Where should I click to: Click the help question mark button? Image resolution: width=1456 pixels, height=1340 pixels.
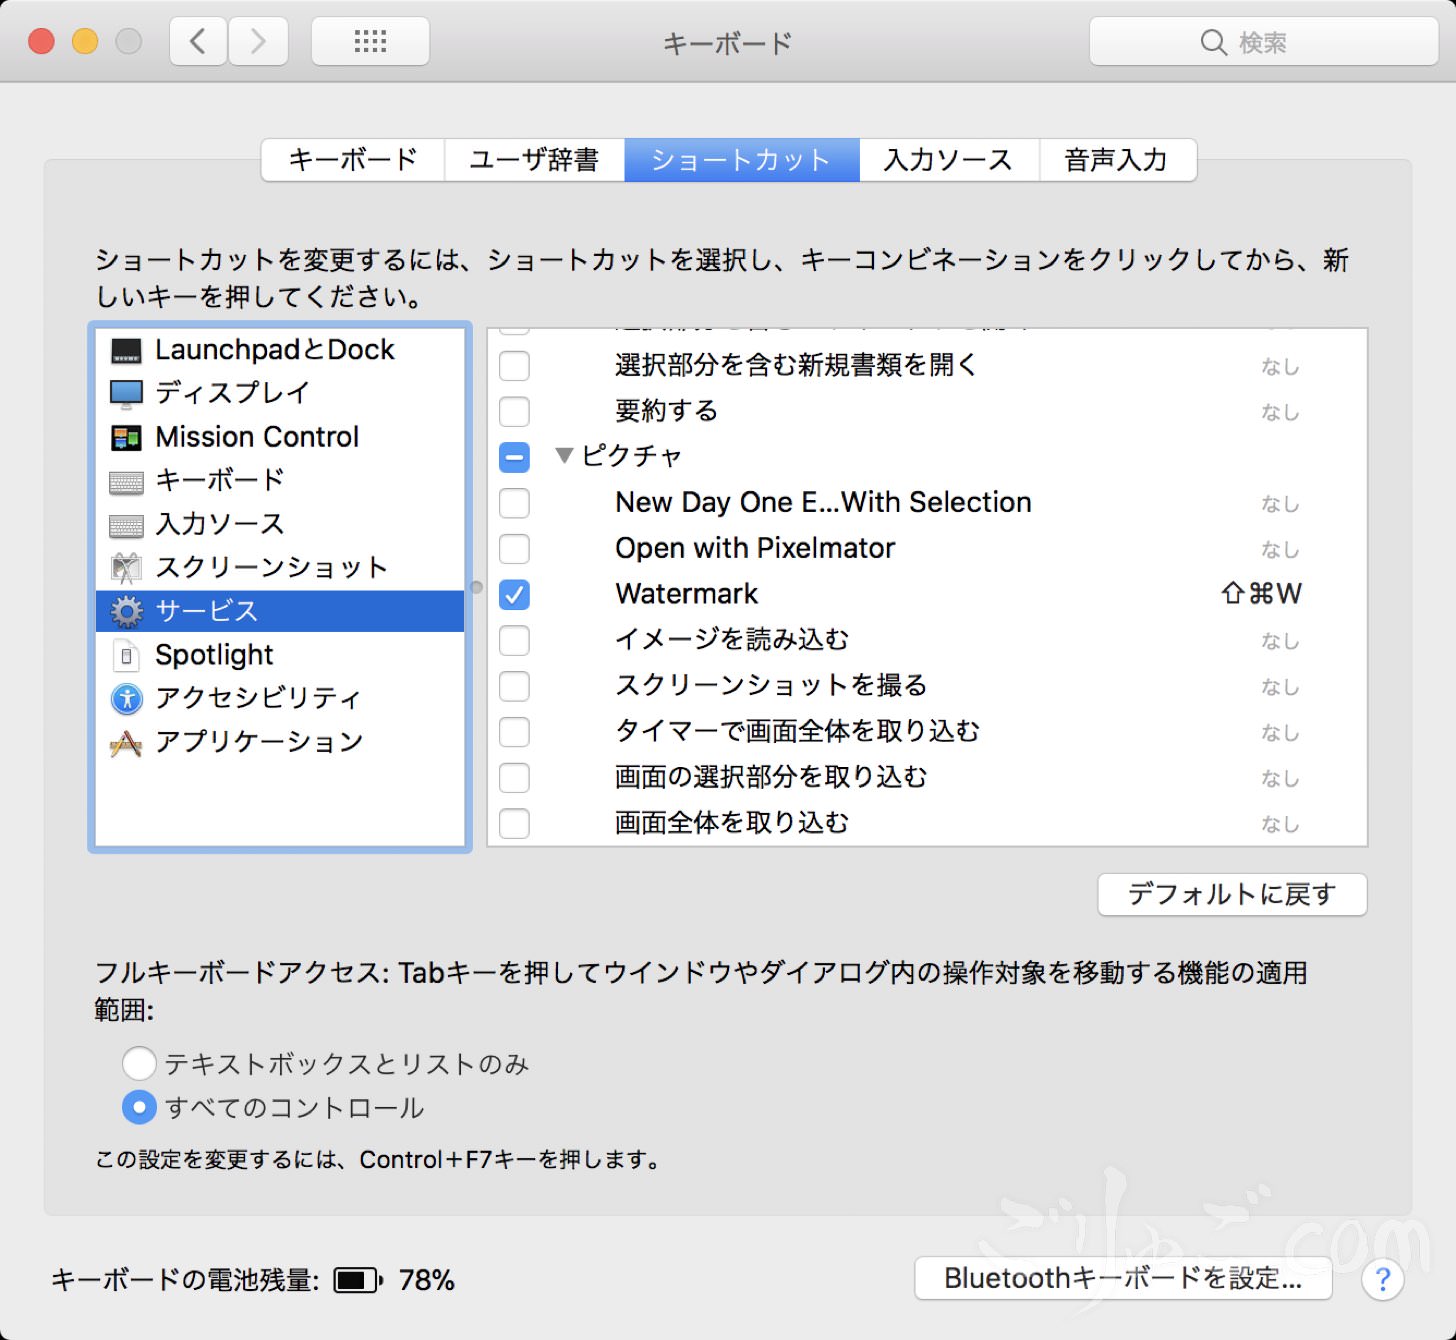(1382, 1279)
